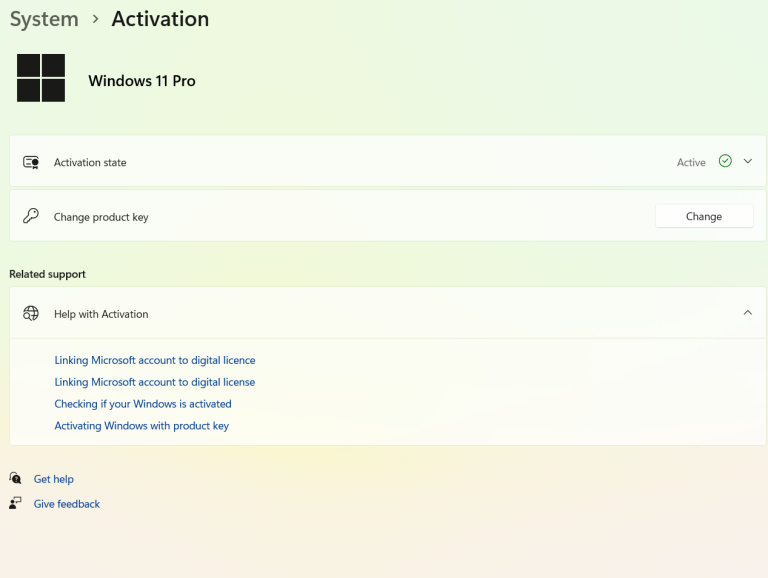The width and height of the screenshot is (768, 578).
Task: Click the breadcrumb arrow after System
Action: [95, 19]
